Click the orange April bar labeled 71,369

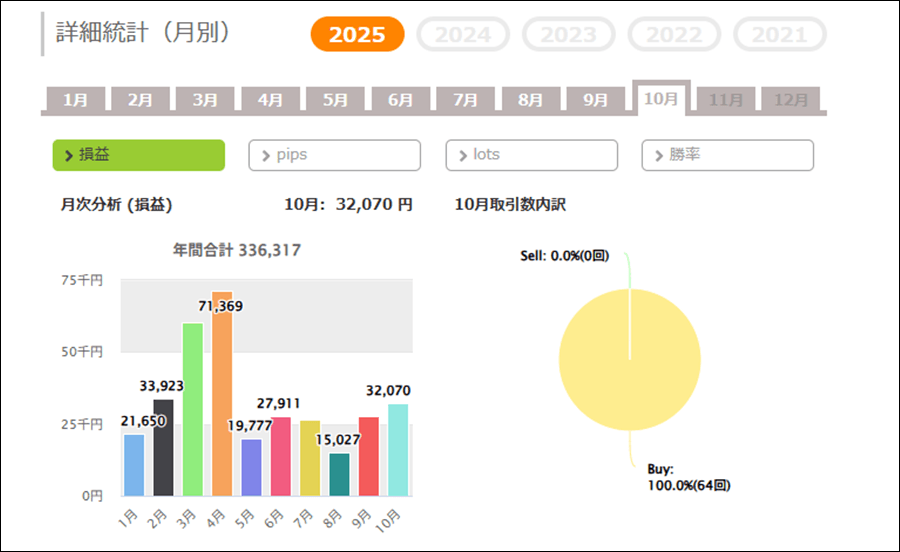[222, 400]
